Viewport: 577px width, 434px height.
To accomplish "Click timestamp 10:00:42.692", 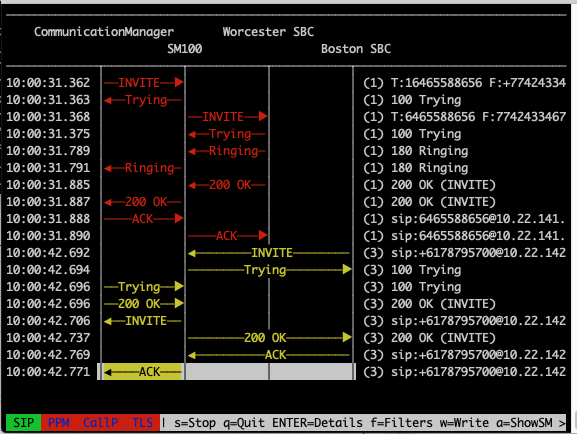I will [48, 253].
